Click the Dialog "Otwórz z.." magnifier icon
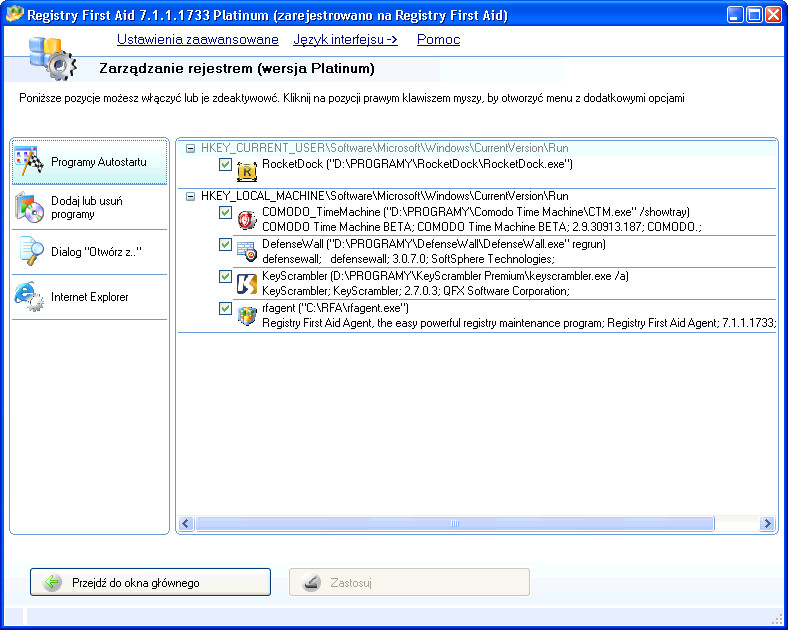788x630 pixels. pos(30,251)
